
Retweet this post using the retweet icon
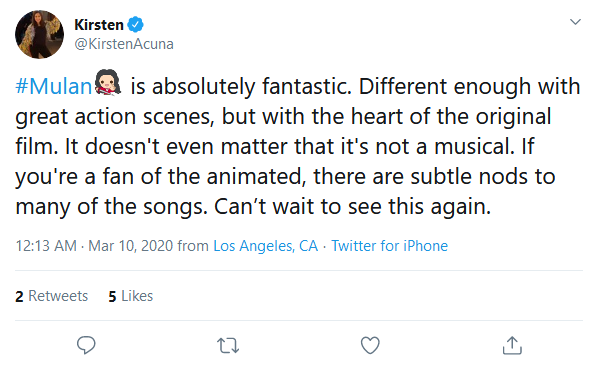228,345
